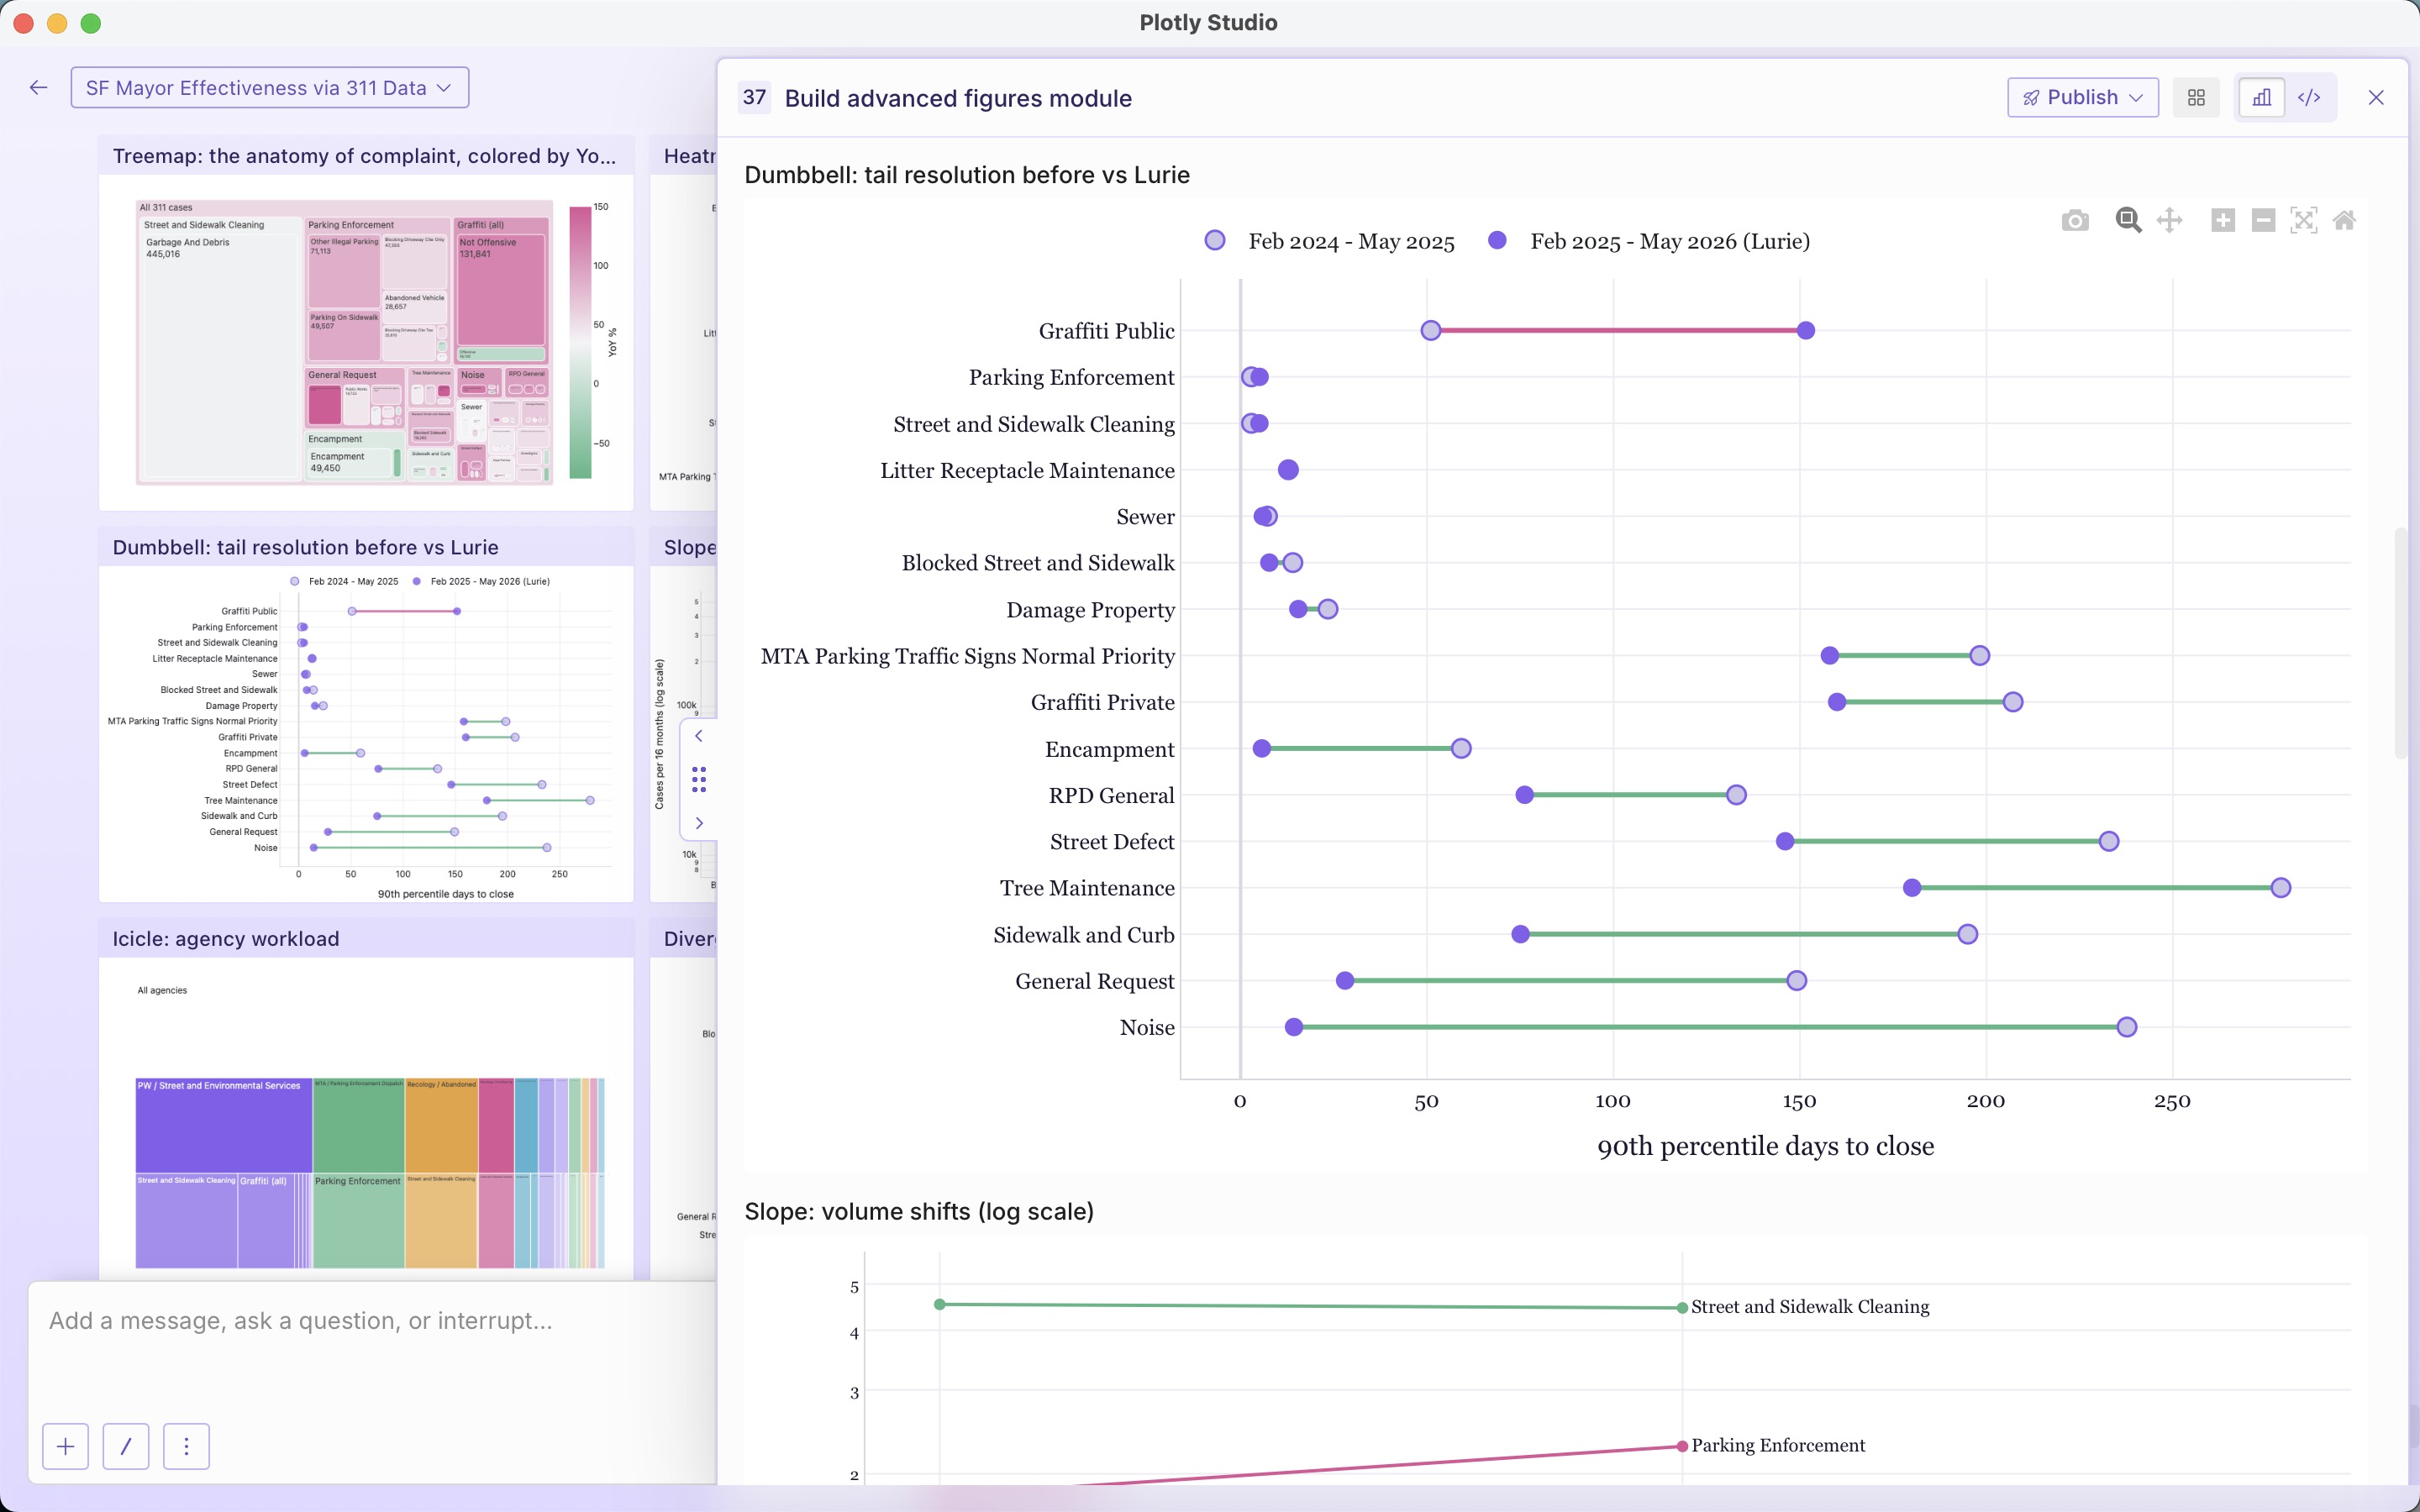Click the zoom in plus icon
Viewport: 2420px width, 1512px height.
pos(2223,220)
